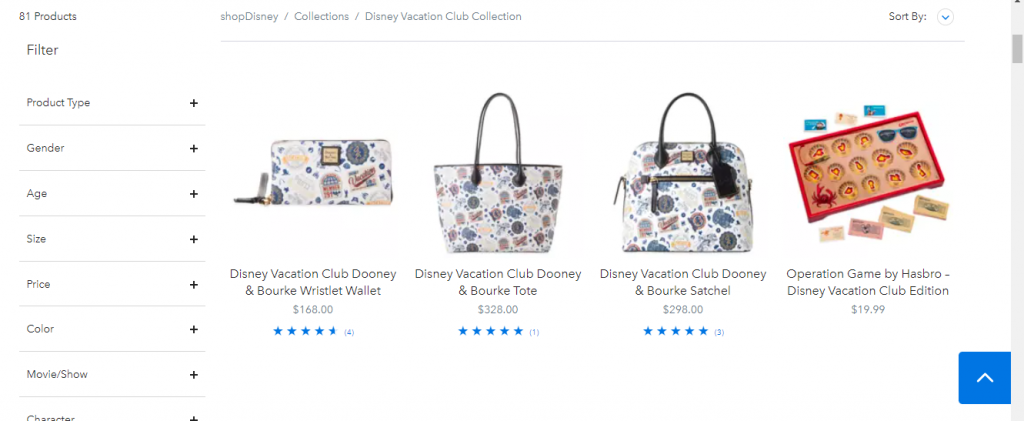Expand the Gender filter plus icon

[x=193, y=148]
